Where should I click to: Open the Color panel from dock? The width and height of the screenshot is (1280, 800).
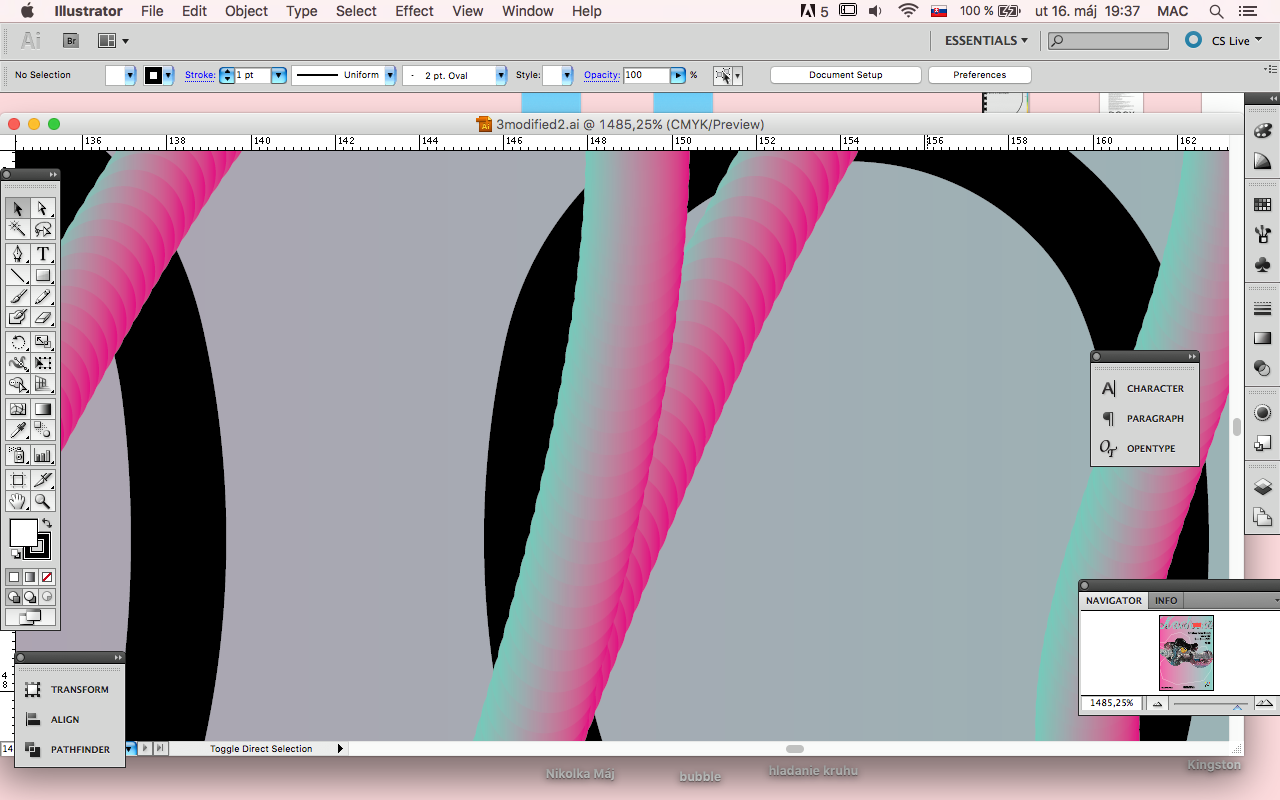1262,131
